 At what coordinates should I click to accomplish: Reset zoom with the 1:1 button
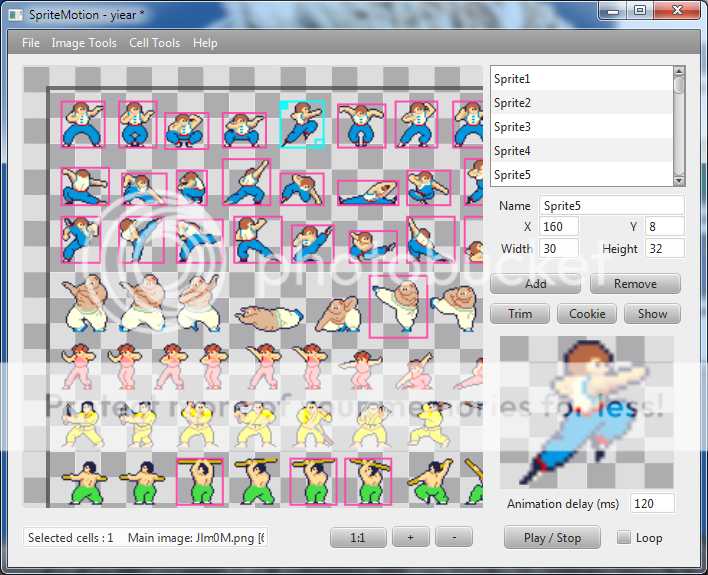tap(358, 538)
